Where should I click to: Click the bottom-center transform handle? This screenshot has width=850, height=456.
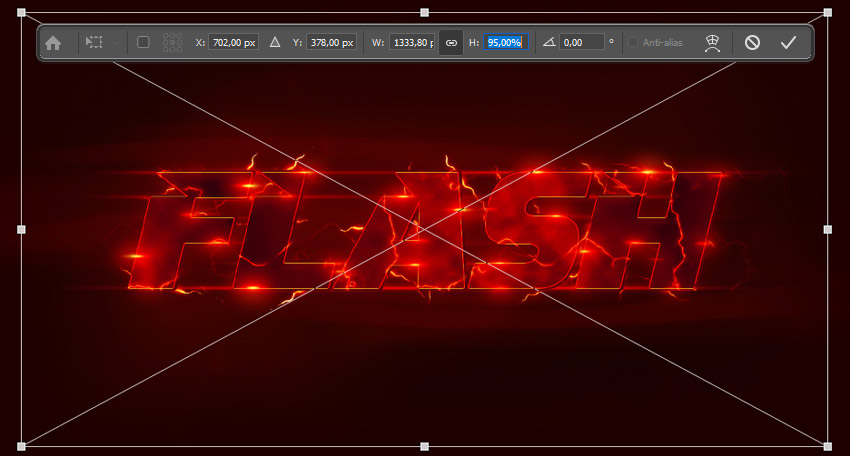coord(424,446)
